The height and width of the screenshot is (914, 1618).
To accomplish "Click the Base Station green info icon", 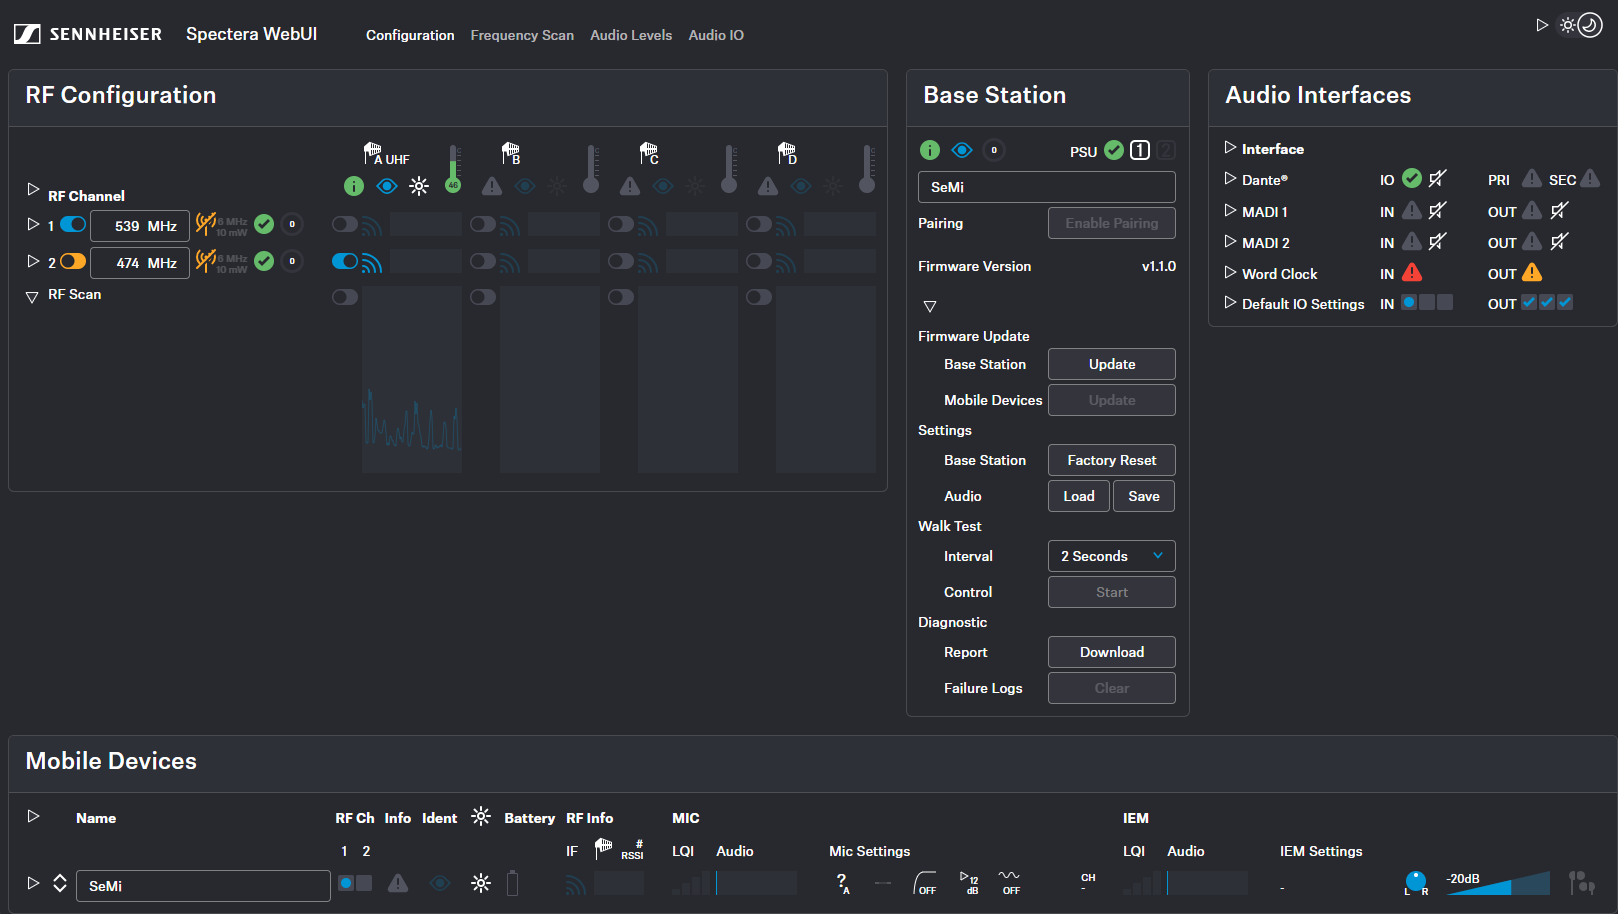I will (930, 150).
